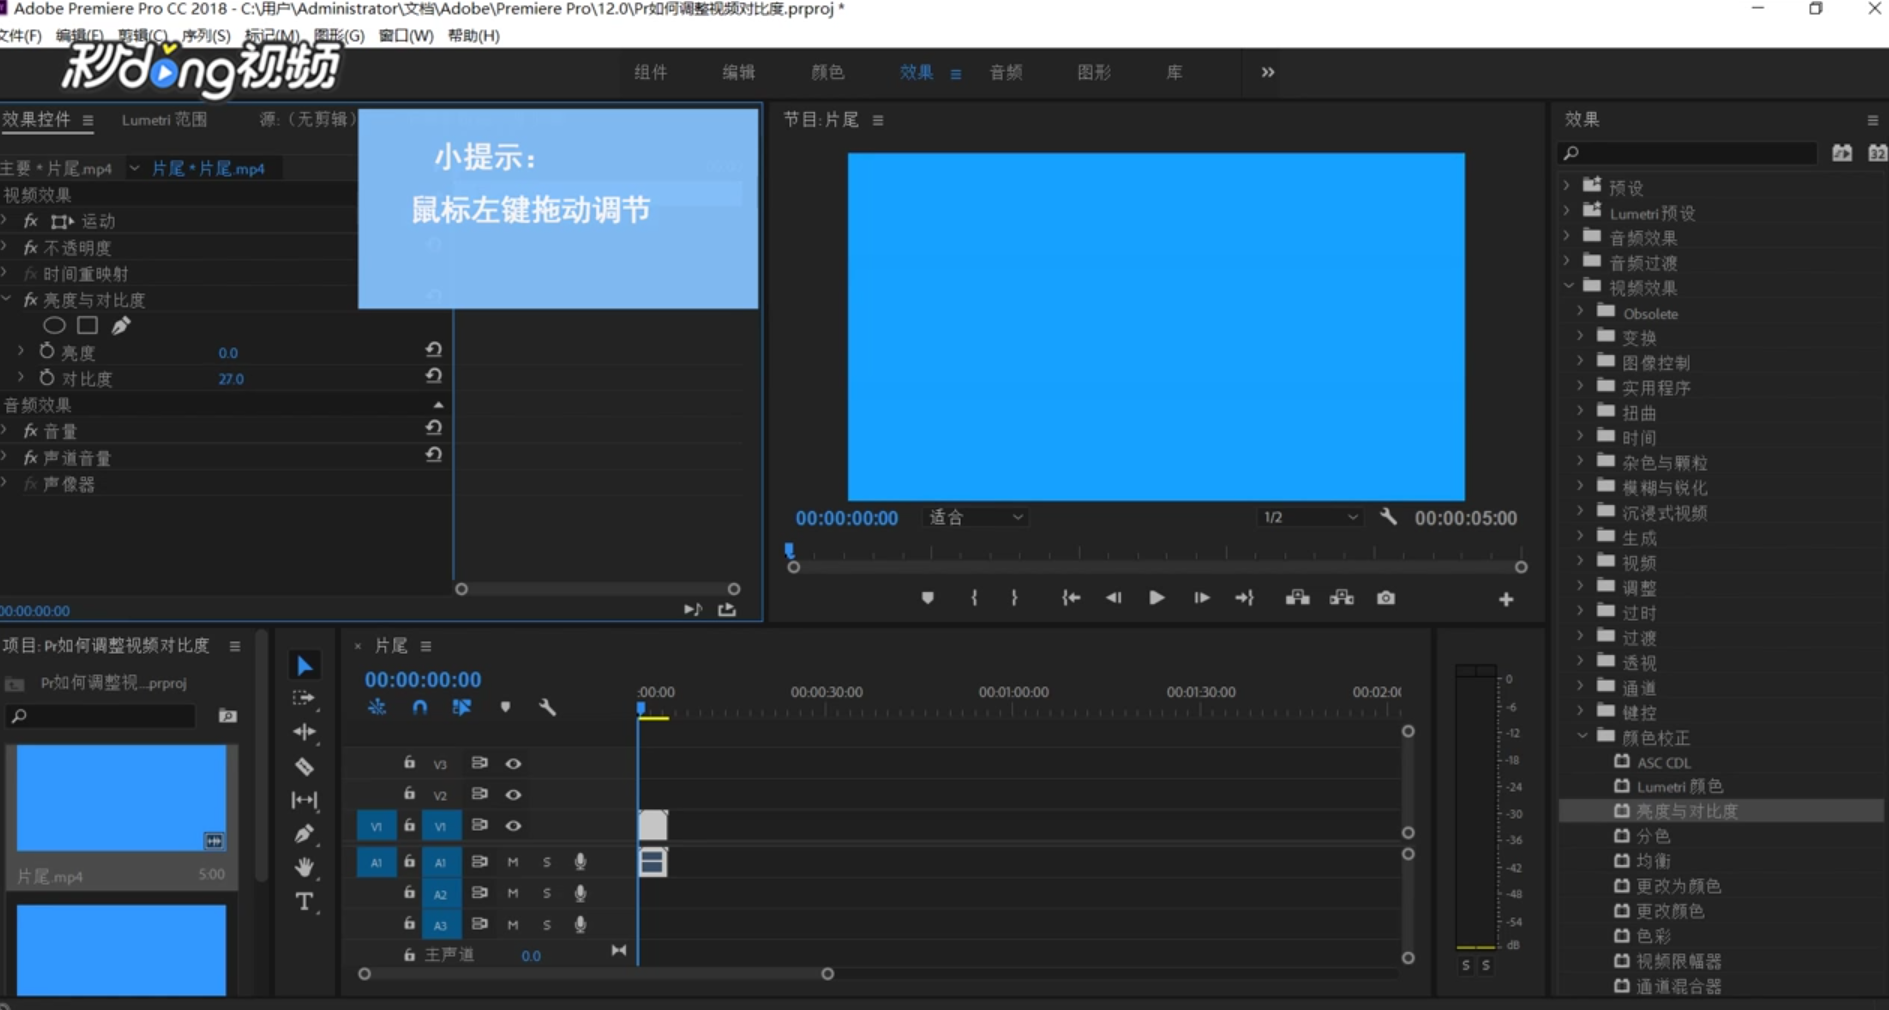Toggle animation stopwatch for 亮度
The height and width of the screenshot is (1010, 1889).
(47, 351)
